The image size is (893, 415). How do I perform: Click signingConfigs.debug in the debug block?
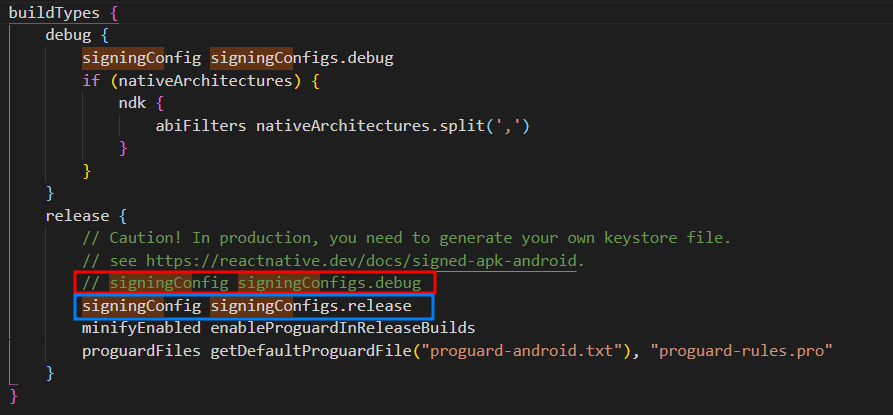click(302, 58)
